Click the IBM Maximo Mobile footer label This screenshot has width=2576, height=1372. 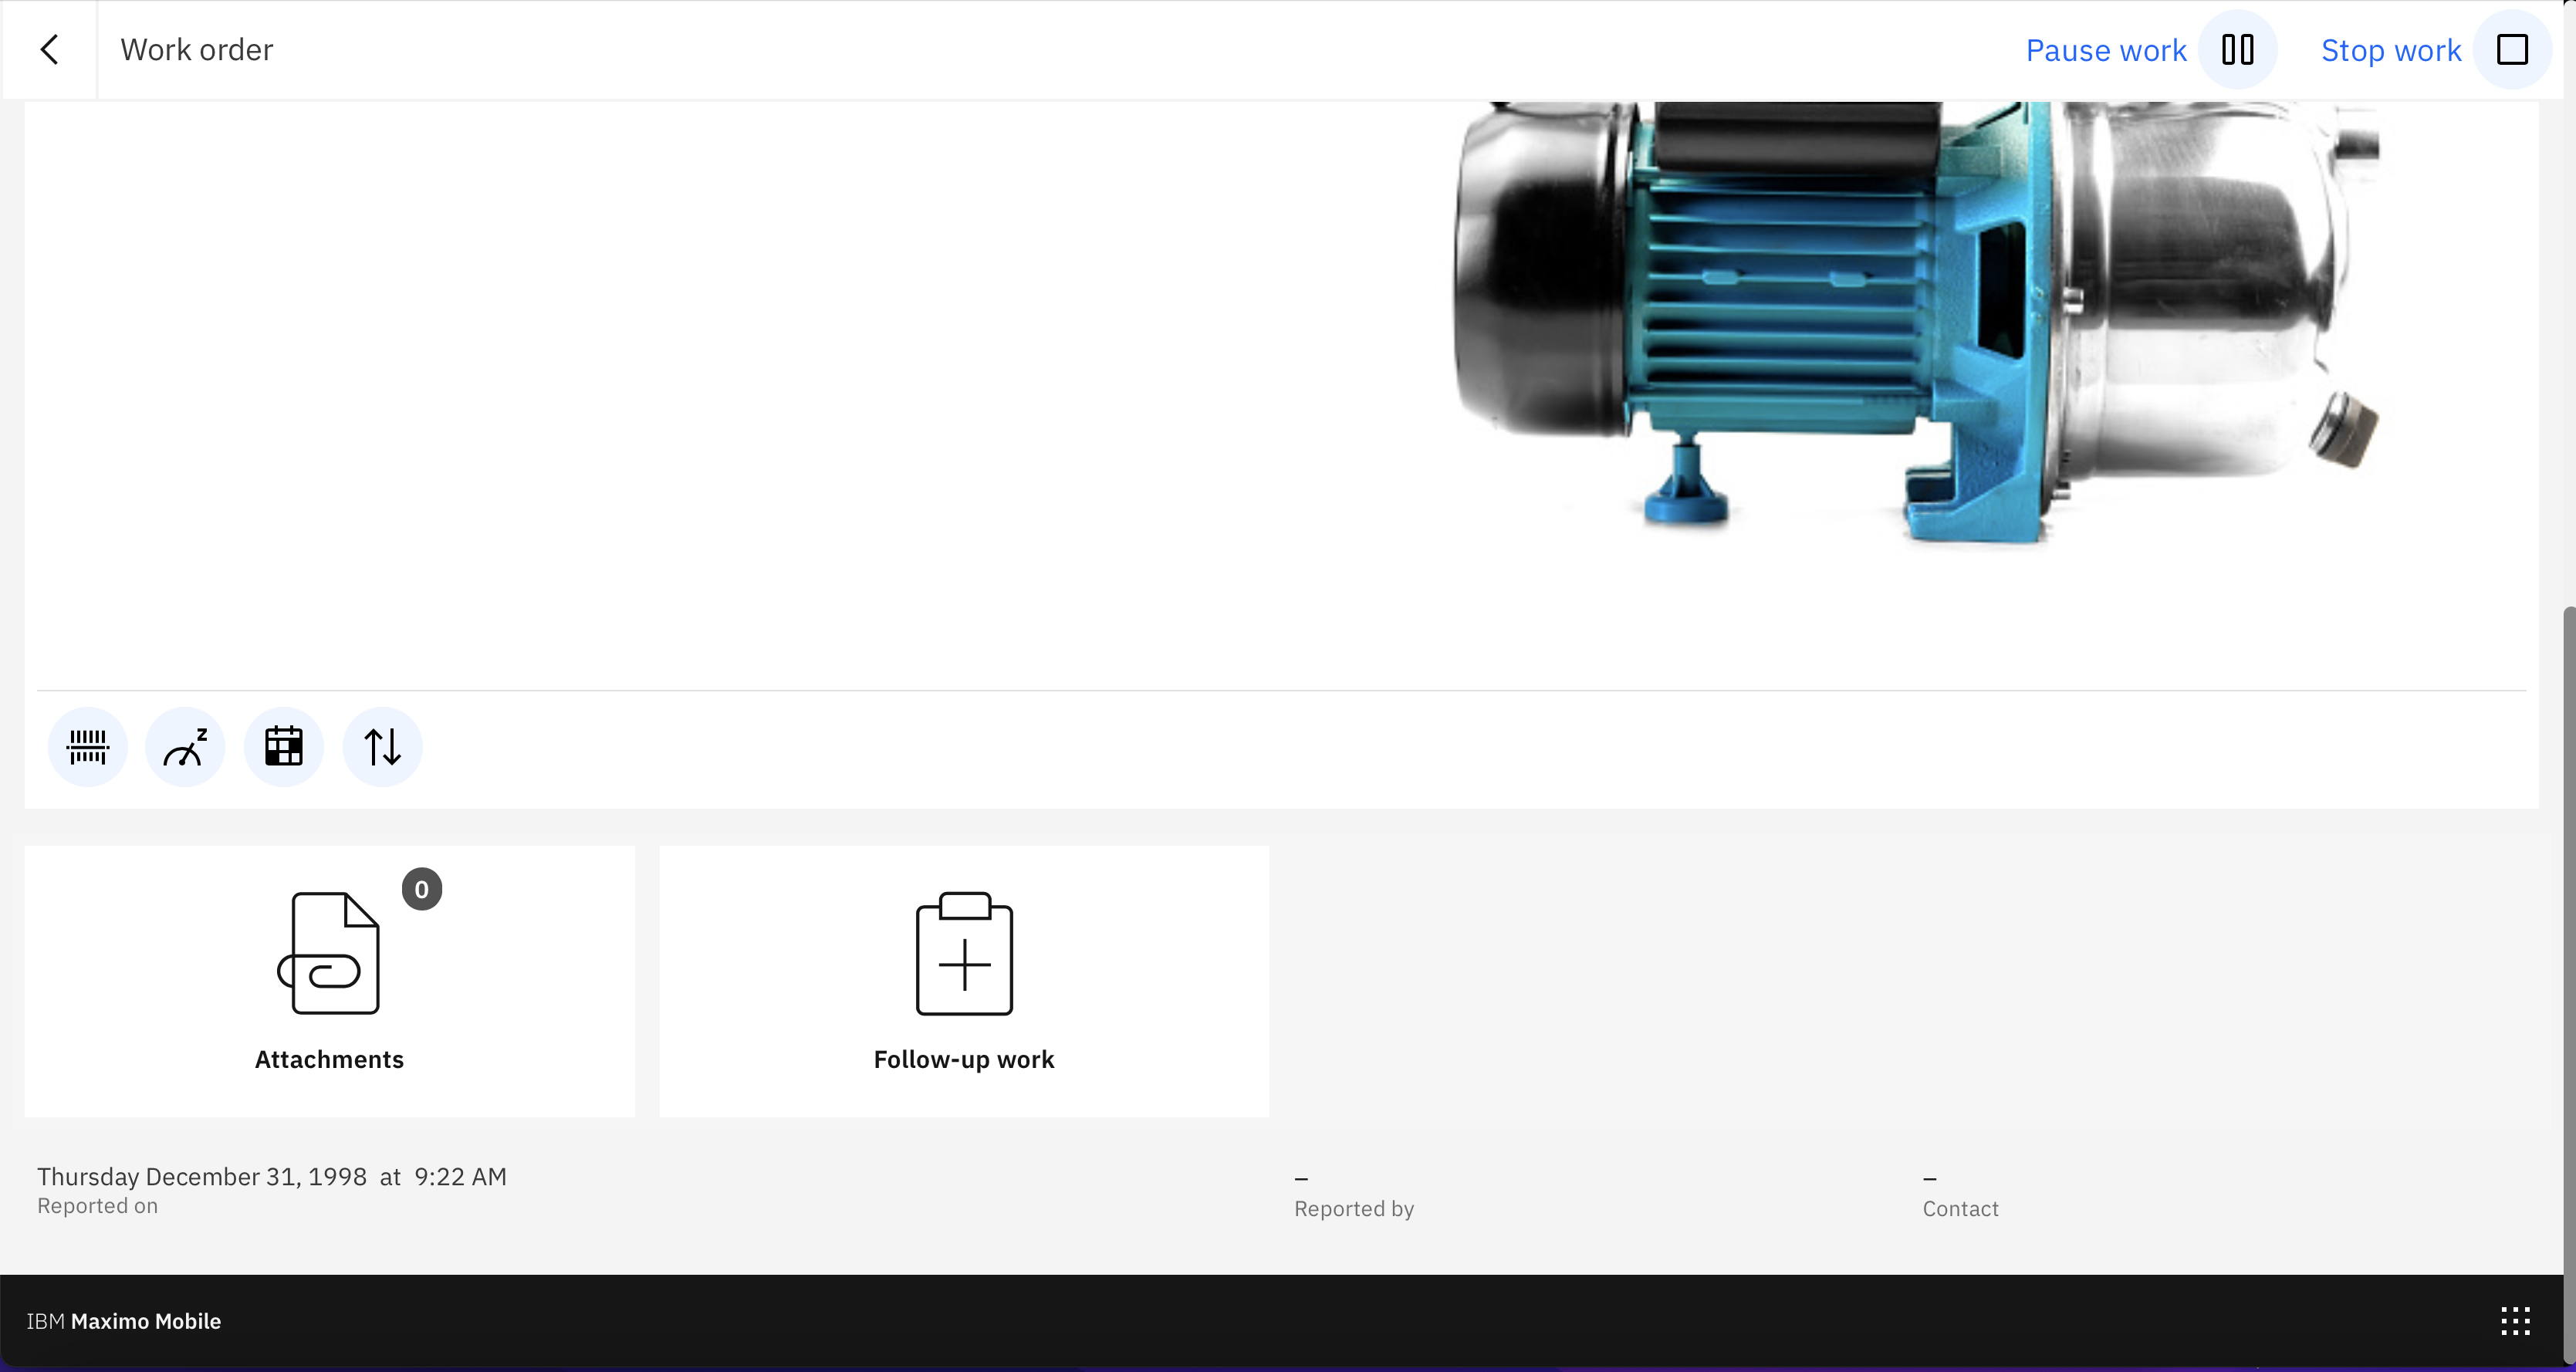[124, 1321]
